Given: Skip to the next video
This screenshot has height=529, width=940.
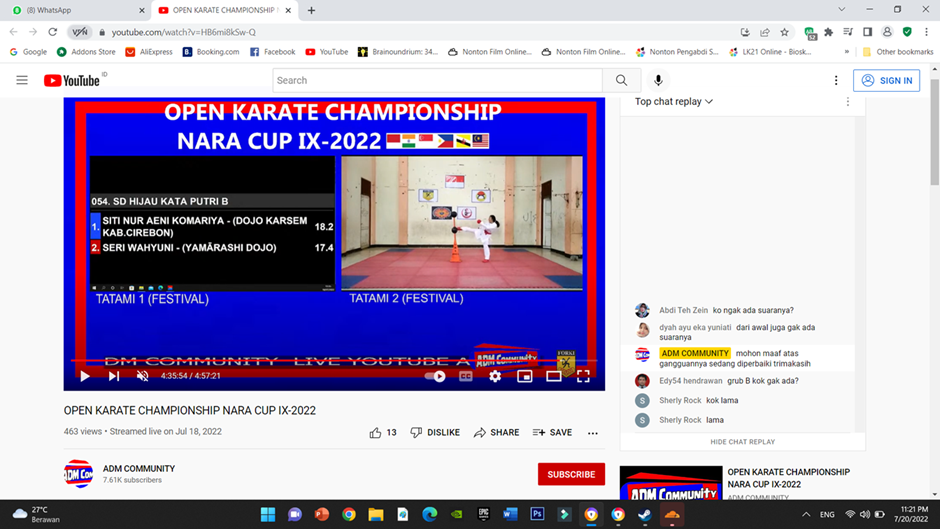Looking at the screenshot, I should tap(114, 376).
